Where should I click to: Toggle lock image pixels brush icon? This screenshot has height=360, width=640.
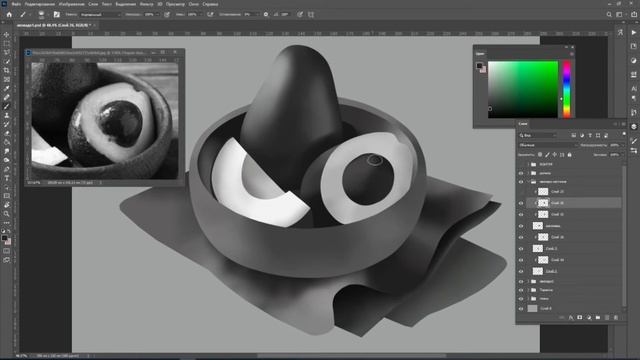tap(547, 155)
